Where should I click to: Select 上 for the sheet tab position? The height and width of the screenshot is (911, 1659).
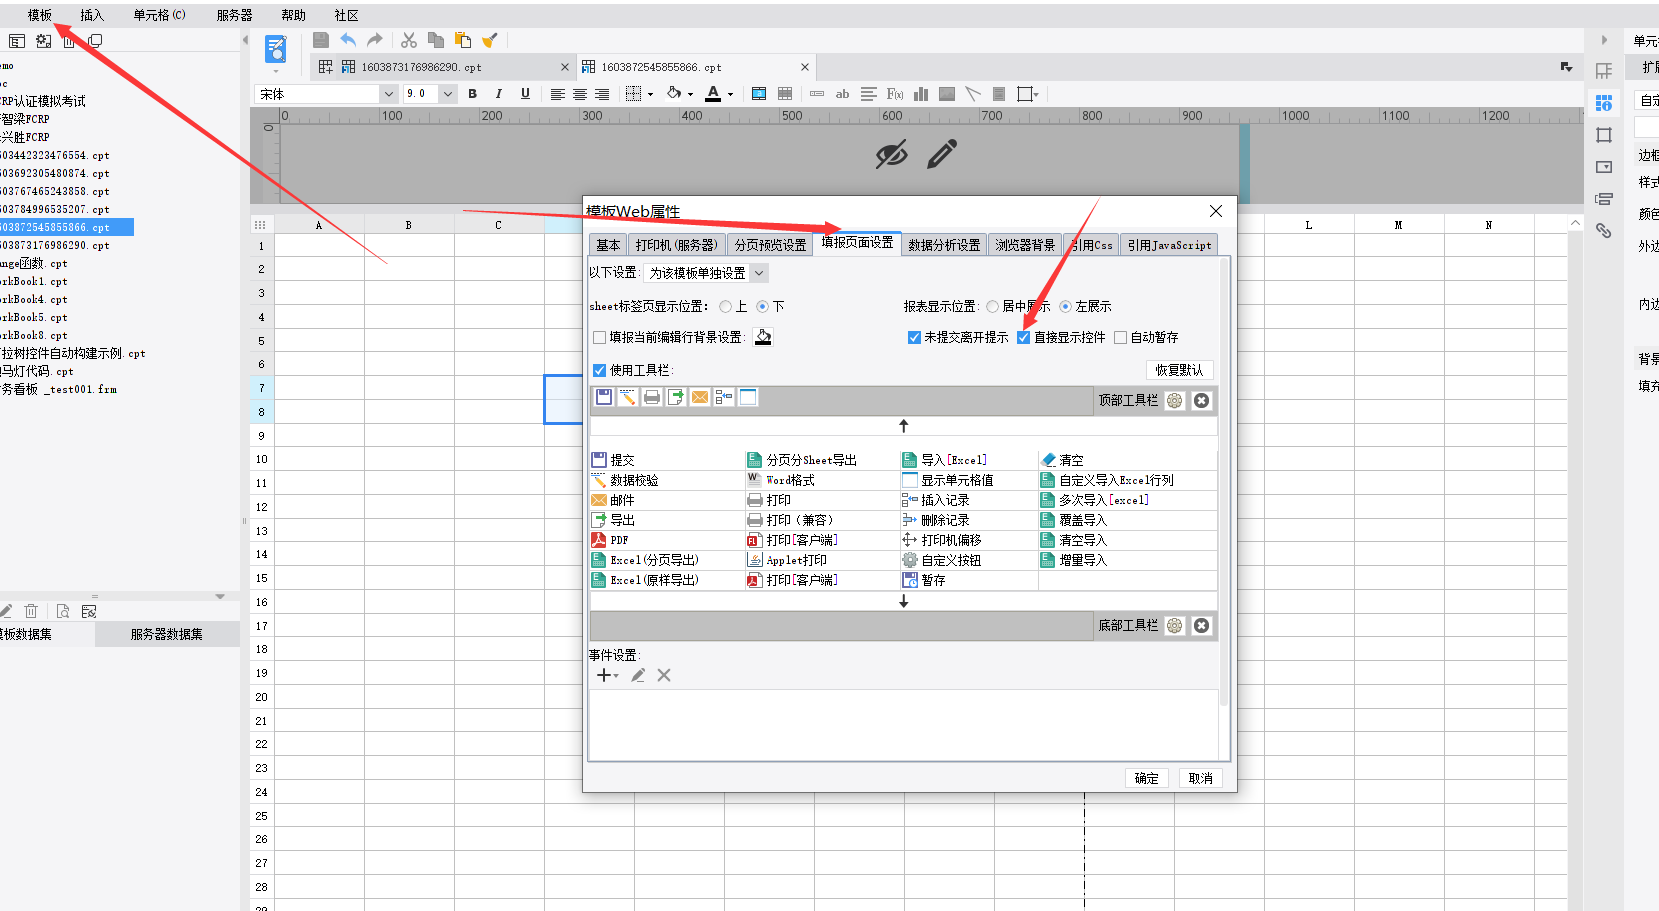(x=726, y=307)
